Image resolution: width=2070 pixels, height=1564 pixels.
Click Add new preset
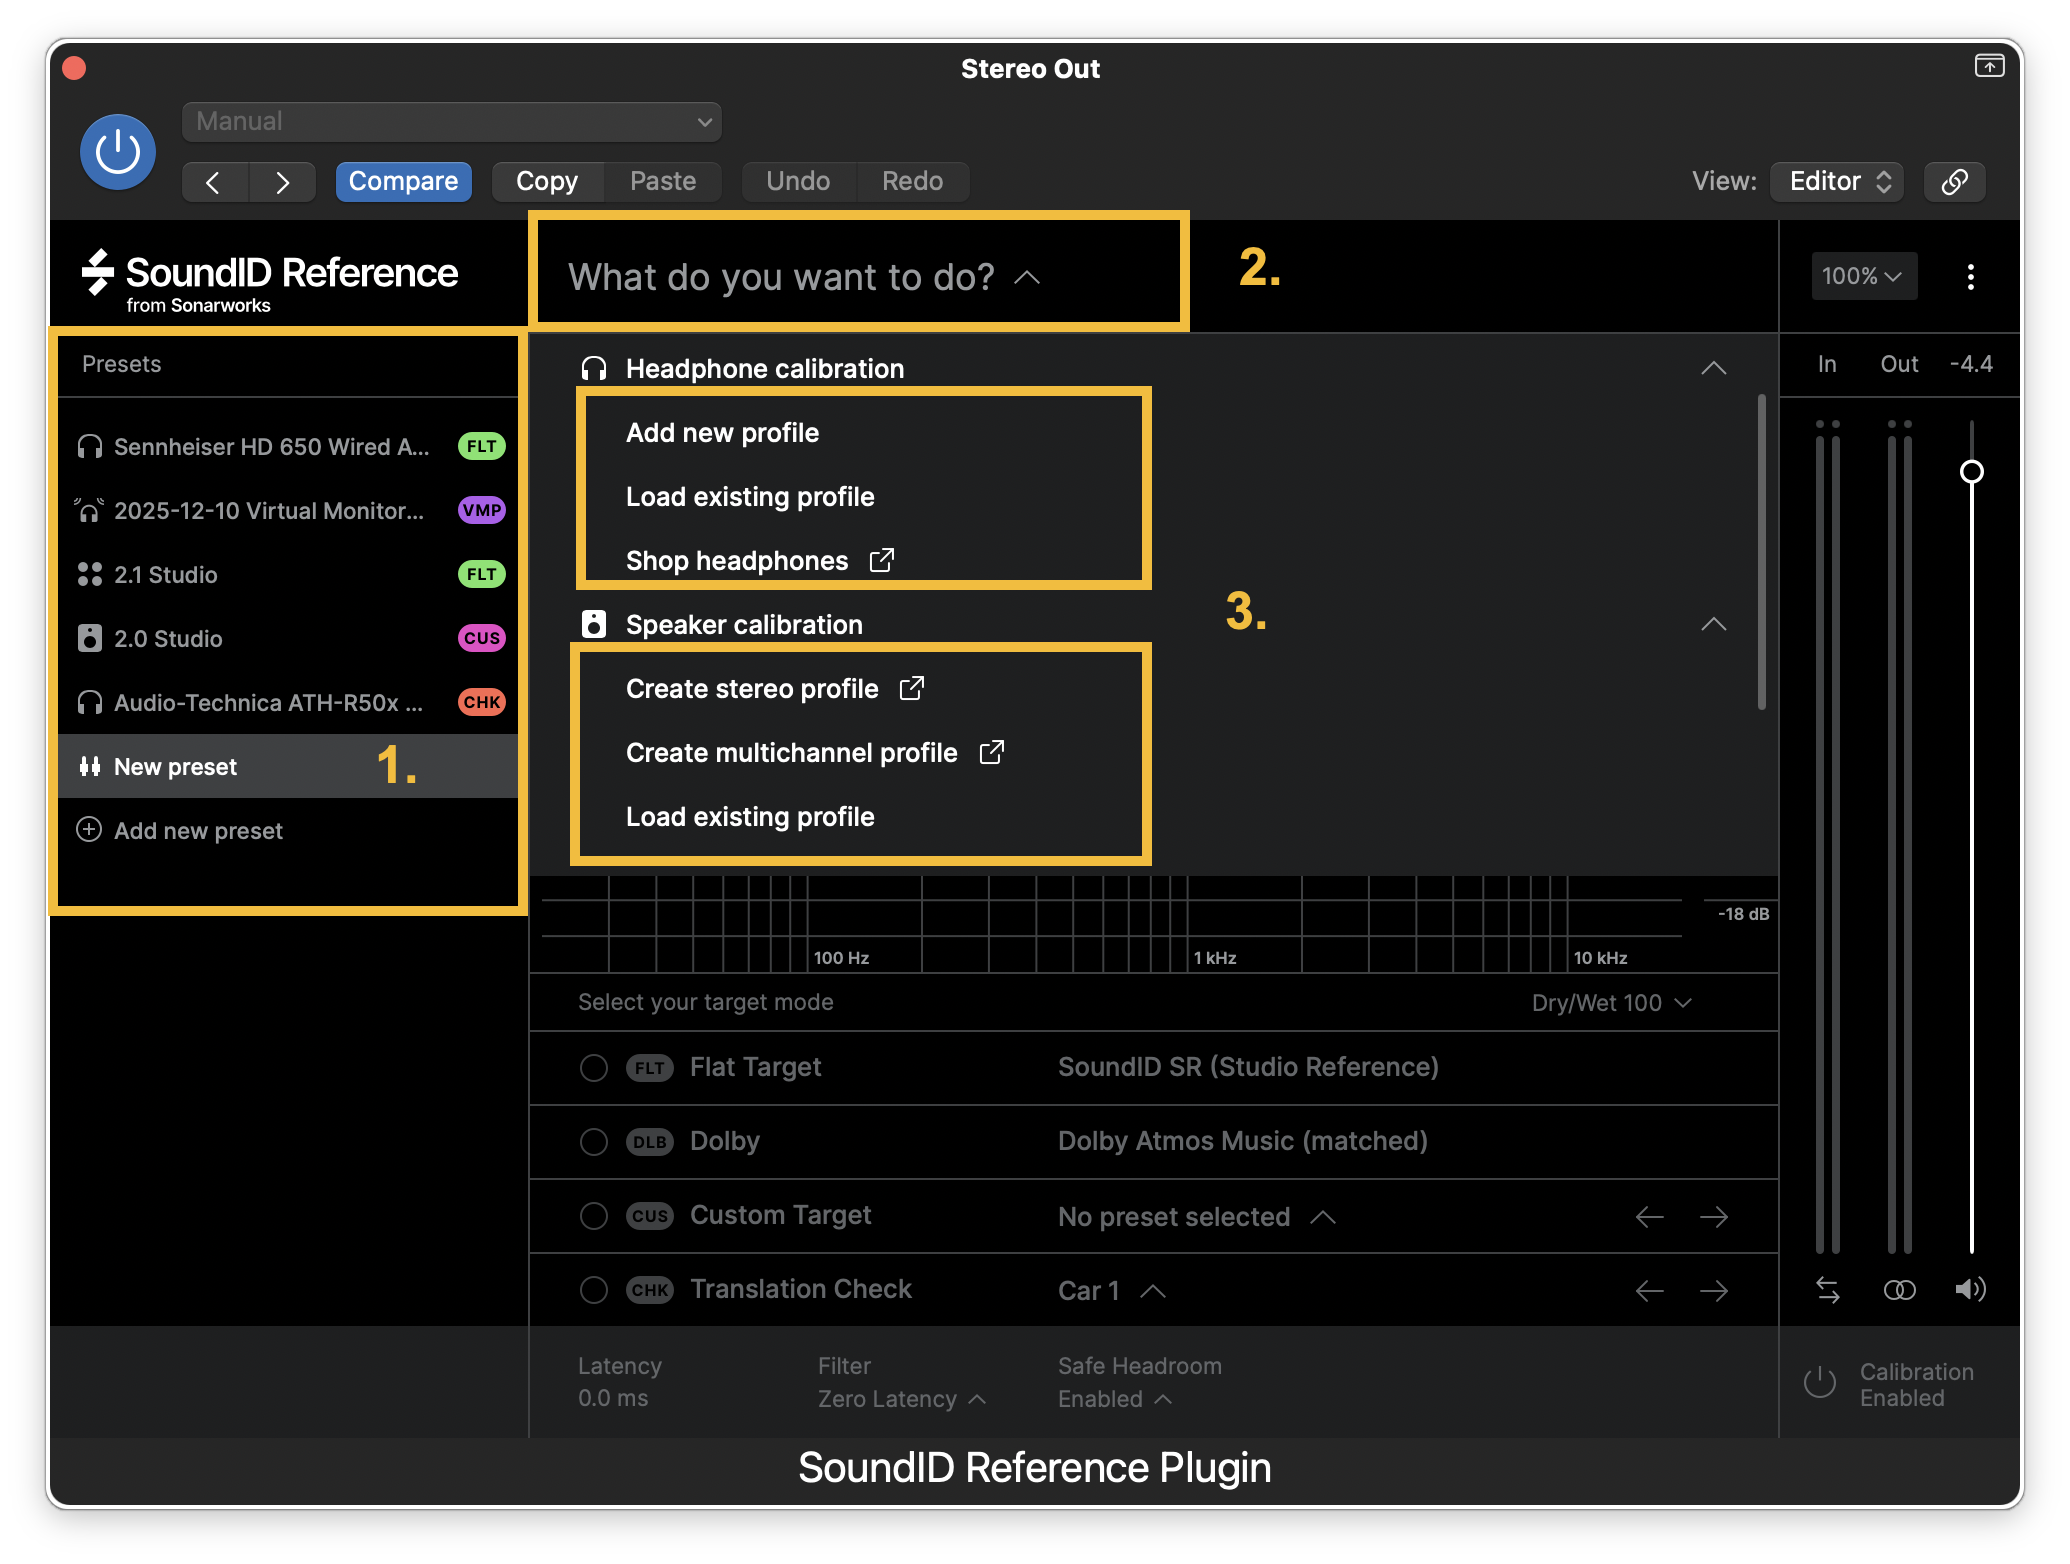[288, 830]
